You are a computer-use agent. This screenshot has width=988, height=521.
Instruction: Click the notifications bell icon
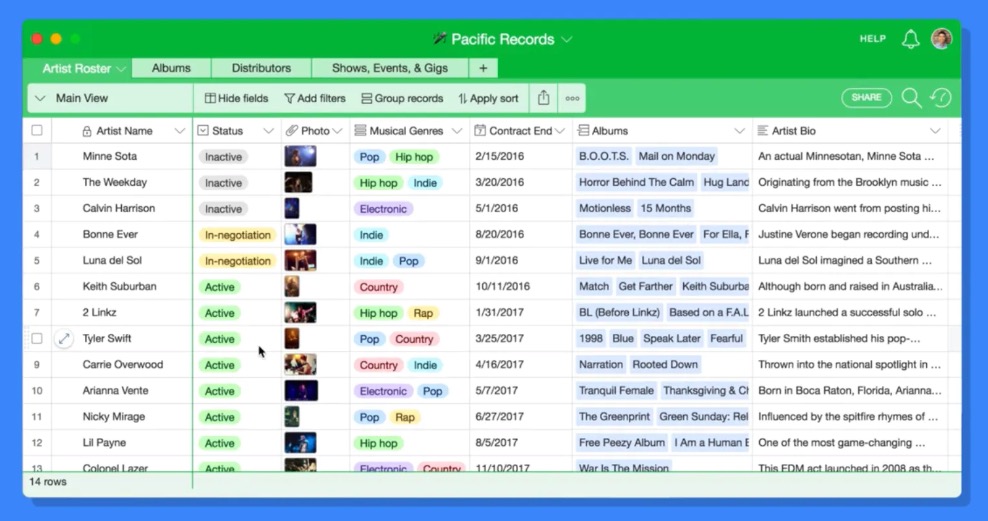[x=910, y=39]
